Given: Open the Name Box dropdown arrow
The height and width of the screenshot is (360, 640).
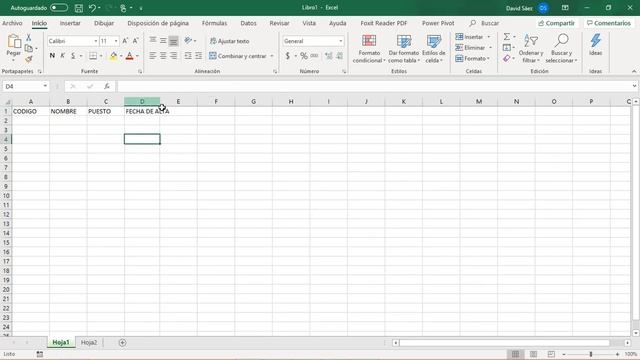Looking at the screenshot, I should [x=45, y=86].
